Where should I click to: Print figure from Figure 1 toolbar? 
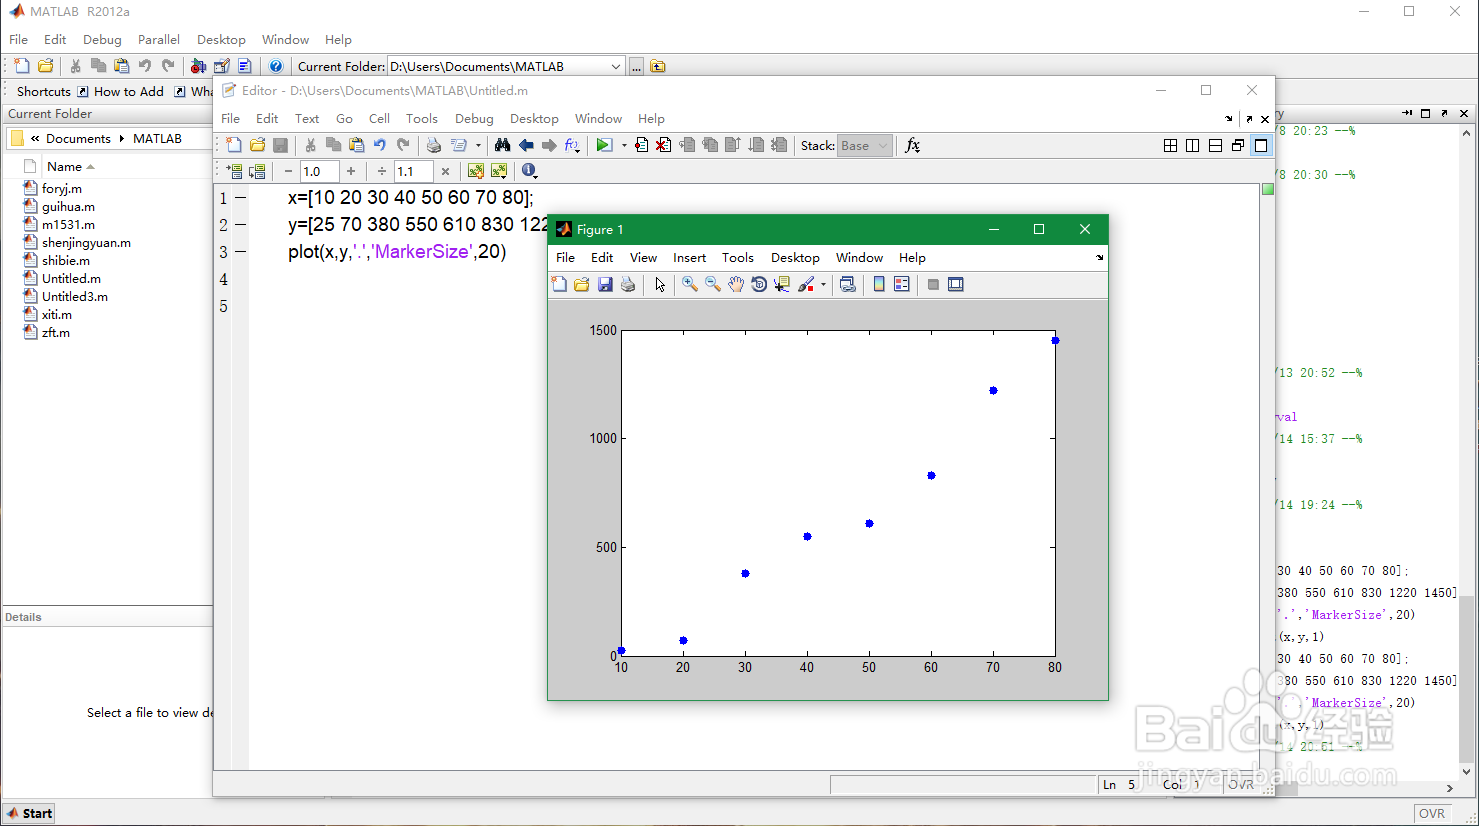tap(628, 285)
